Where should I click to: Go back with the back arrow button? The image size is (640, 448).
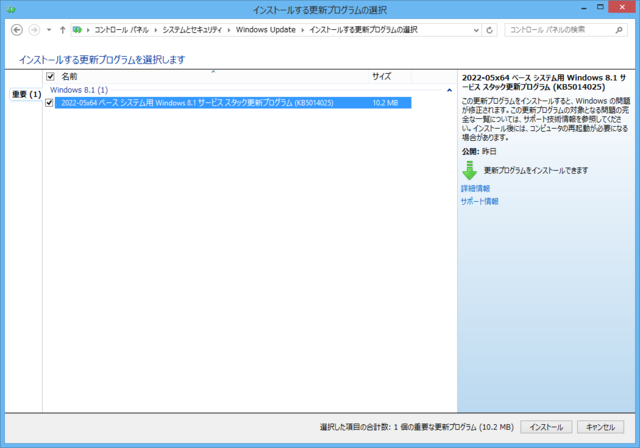coord(17,30)
